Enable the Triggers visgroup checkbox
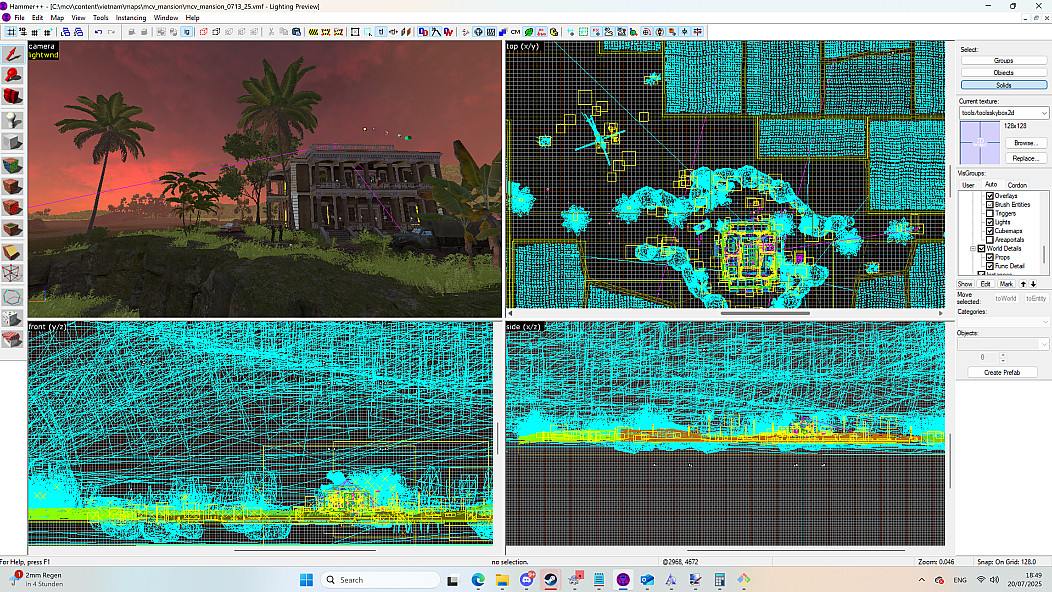Screen dimensions: 1052x592 click(991, 213)
